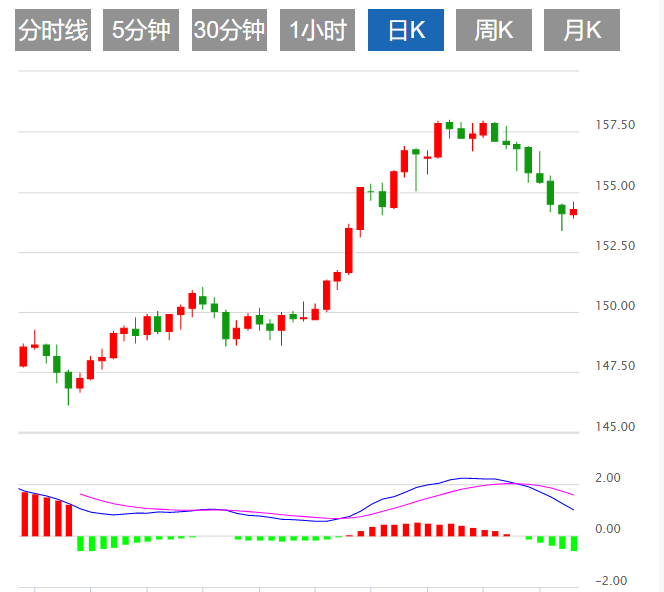Select the rightmost green MACD histogram bar
This screenshot has width=664, height=592.
point(574,543)
